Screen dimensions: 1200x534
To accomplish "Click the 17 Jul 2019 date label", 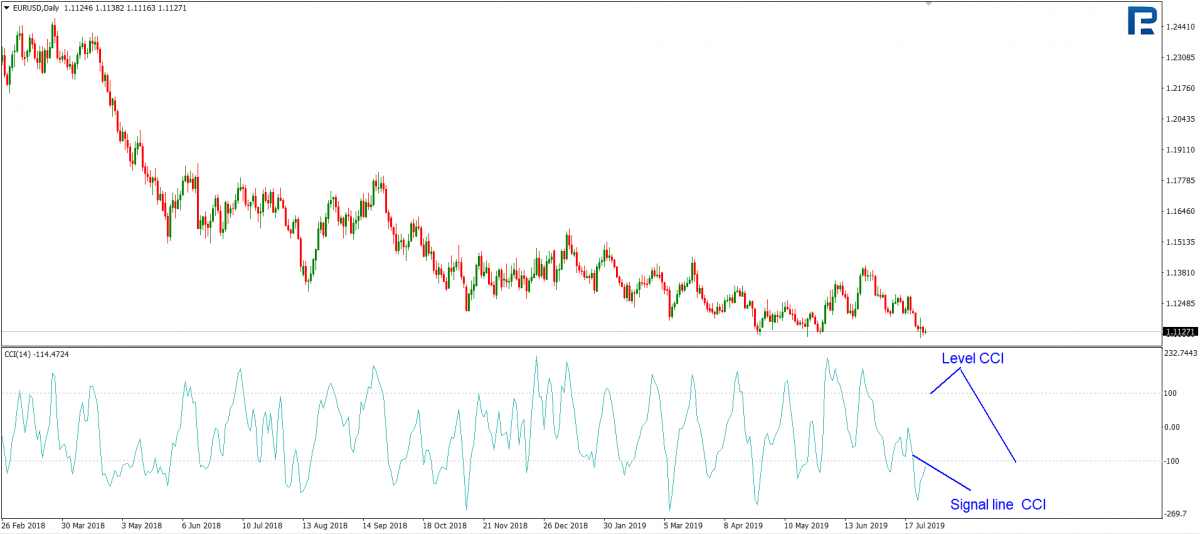I will [x=922, y=524].
